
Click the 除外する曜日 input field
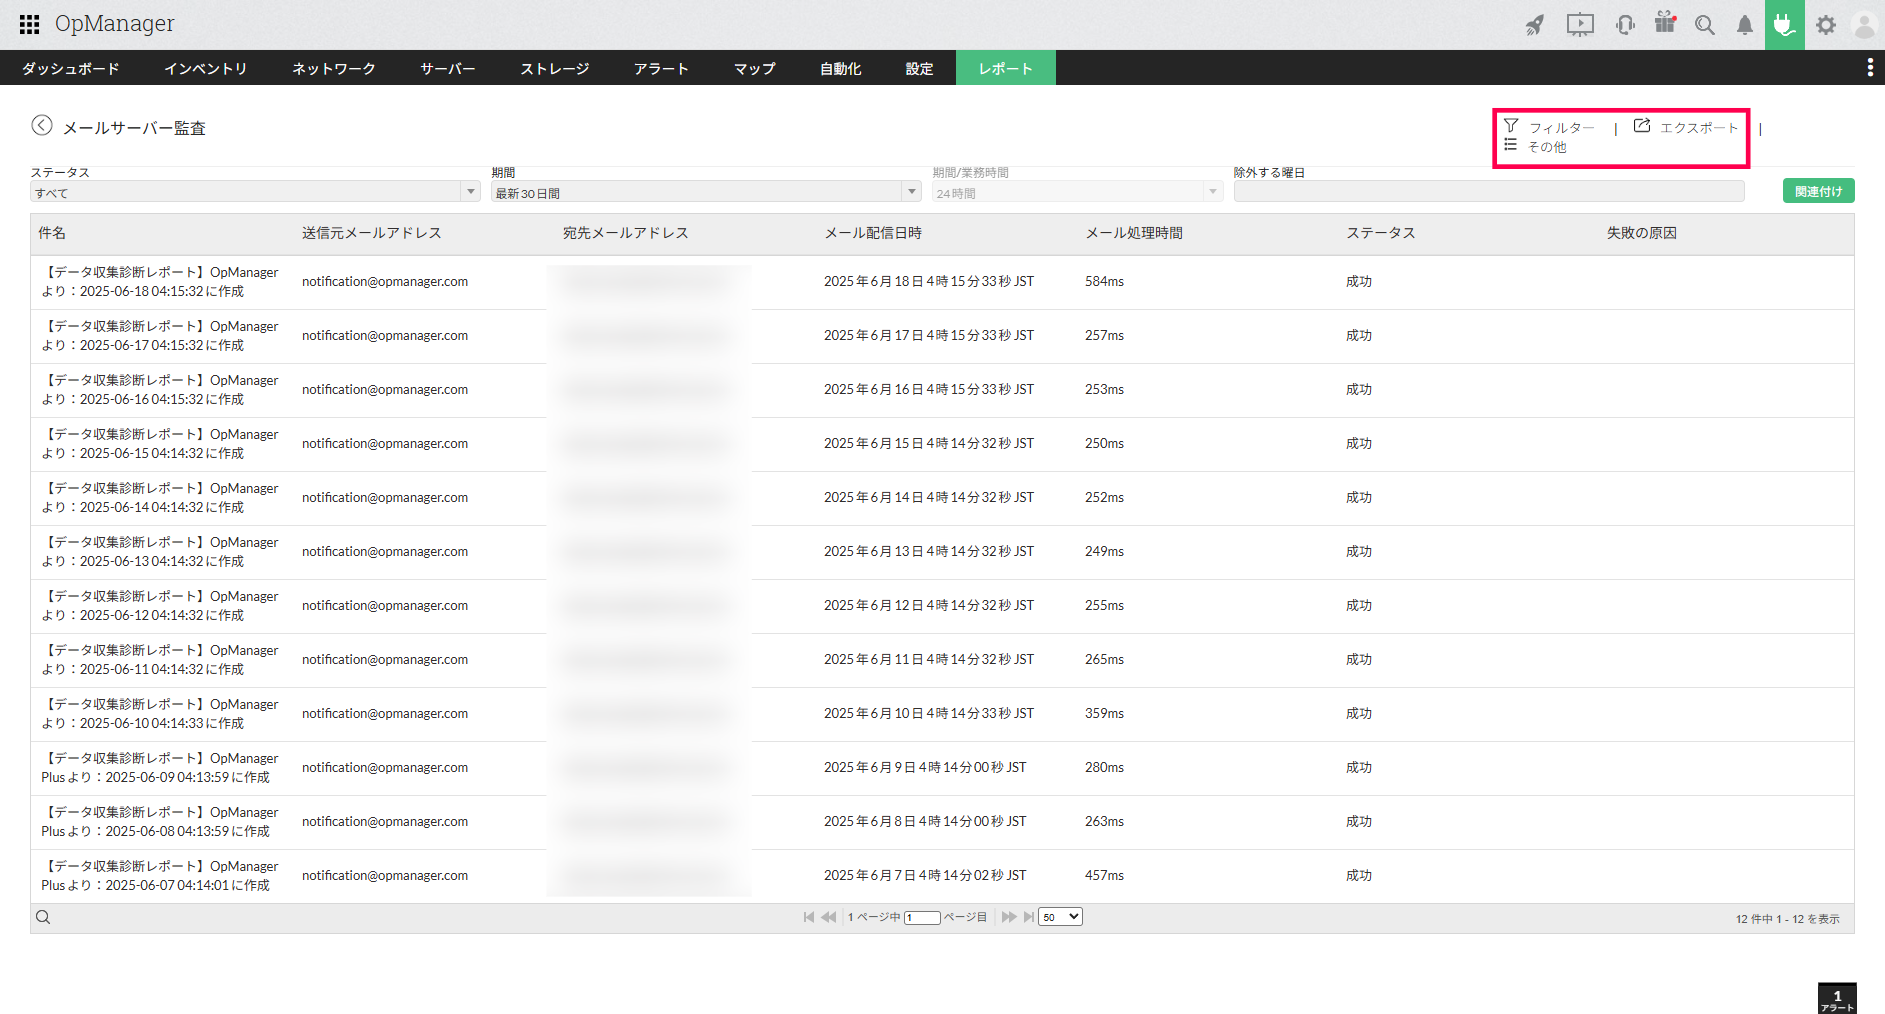point(1488,192)
